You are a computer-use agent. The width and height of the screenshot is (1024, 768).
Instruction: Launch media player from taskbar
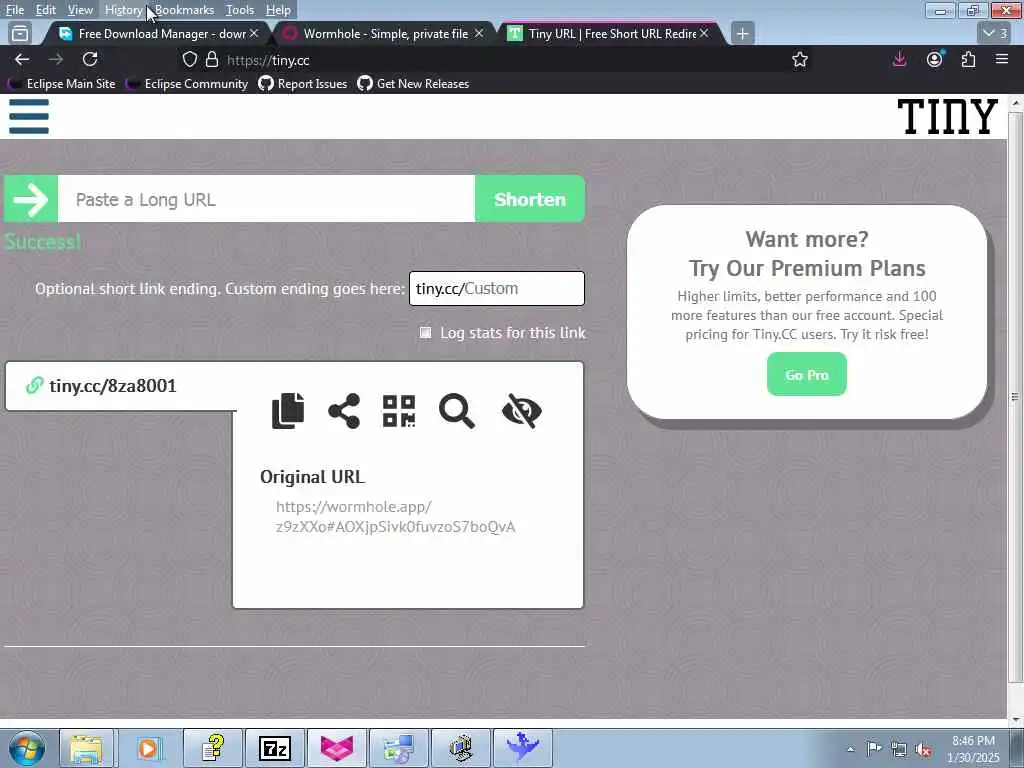pos(148,748)
